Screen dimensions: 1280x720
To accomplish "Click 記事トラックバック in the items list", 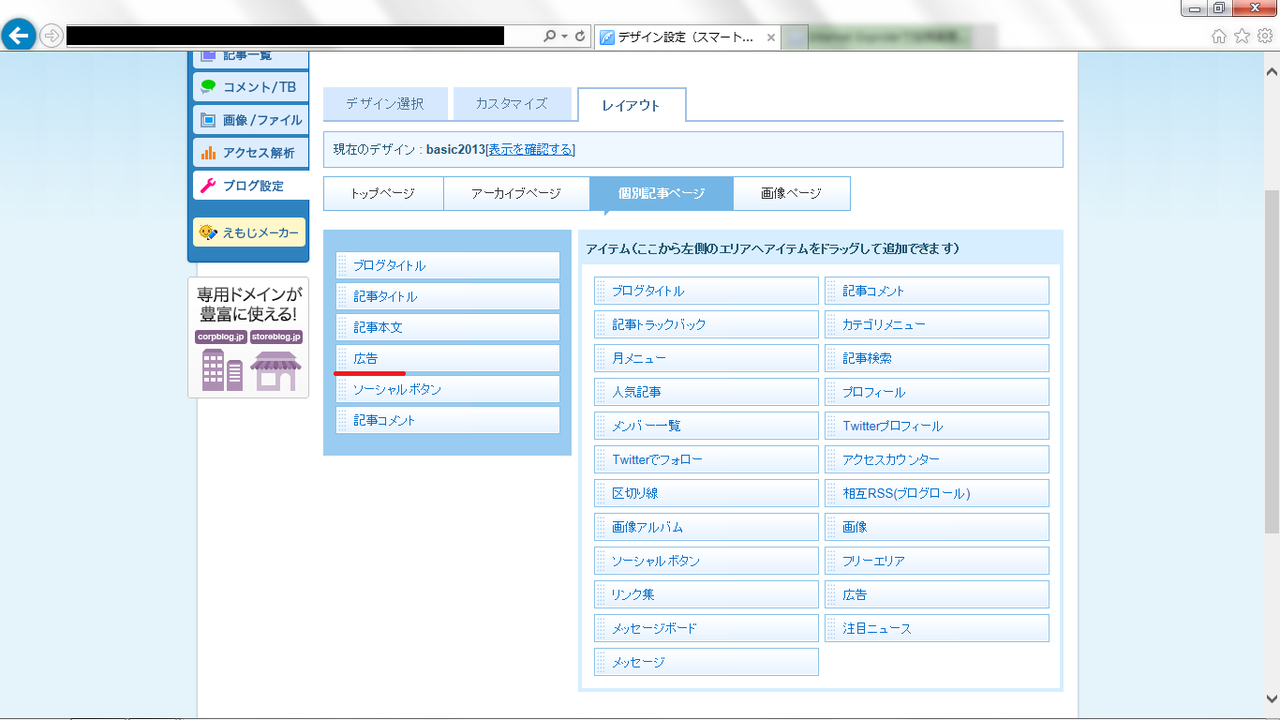I will (x=706, y=325).
